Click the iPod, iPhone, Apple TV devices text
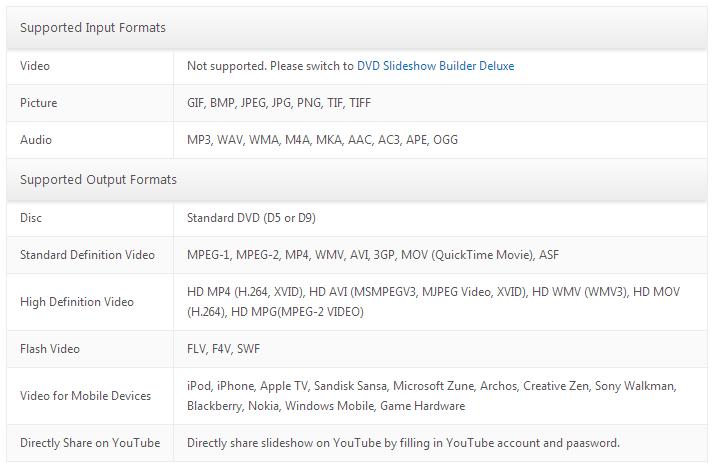Screen dimensions: 712x467 point(431,396)
